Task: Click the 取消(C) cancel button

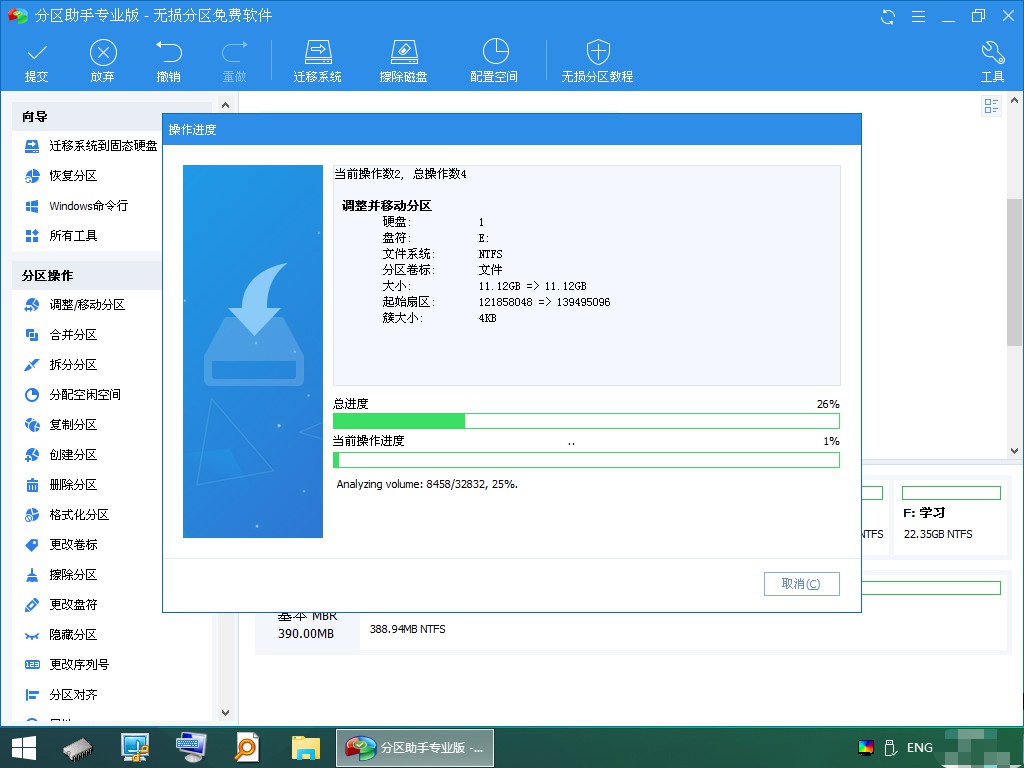Action: (x=801, y=584)
